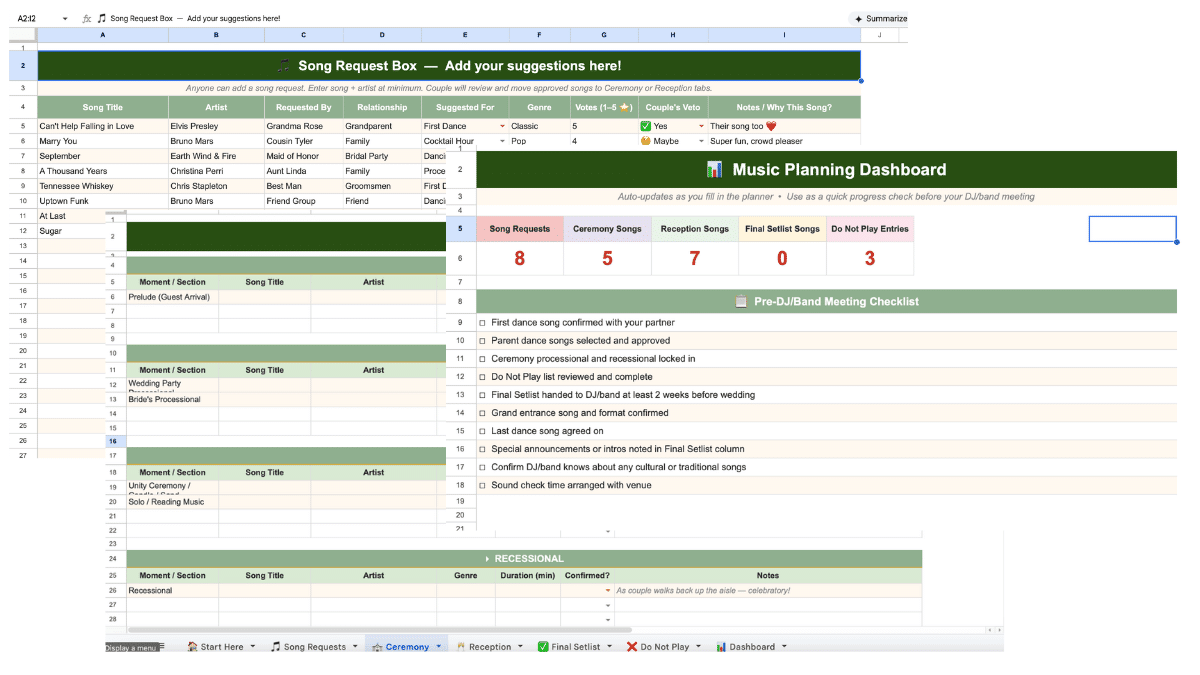Tick 'Do Not Play list reviewed and complete' box
Screen dimensions: 1200x675
(482, 377)
